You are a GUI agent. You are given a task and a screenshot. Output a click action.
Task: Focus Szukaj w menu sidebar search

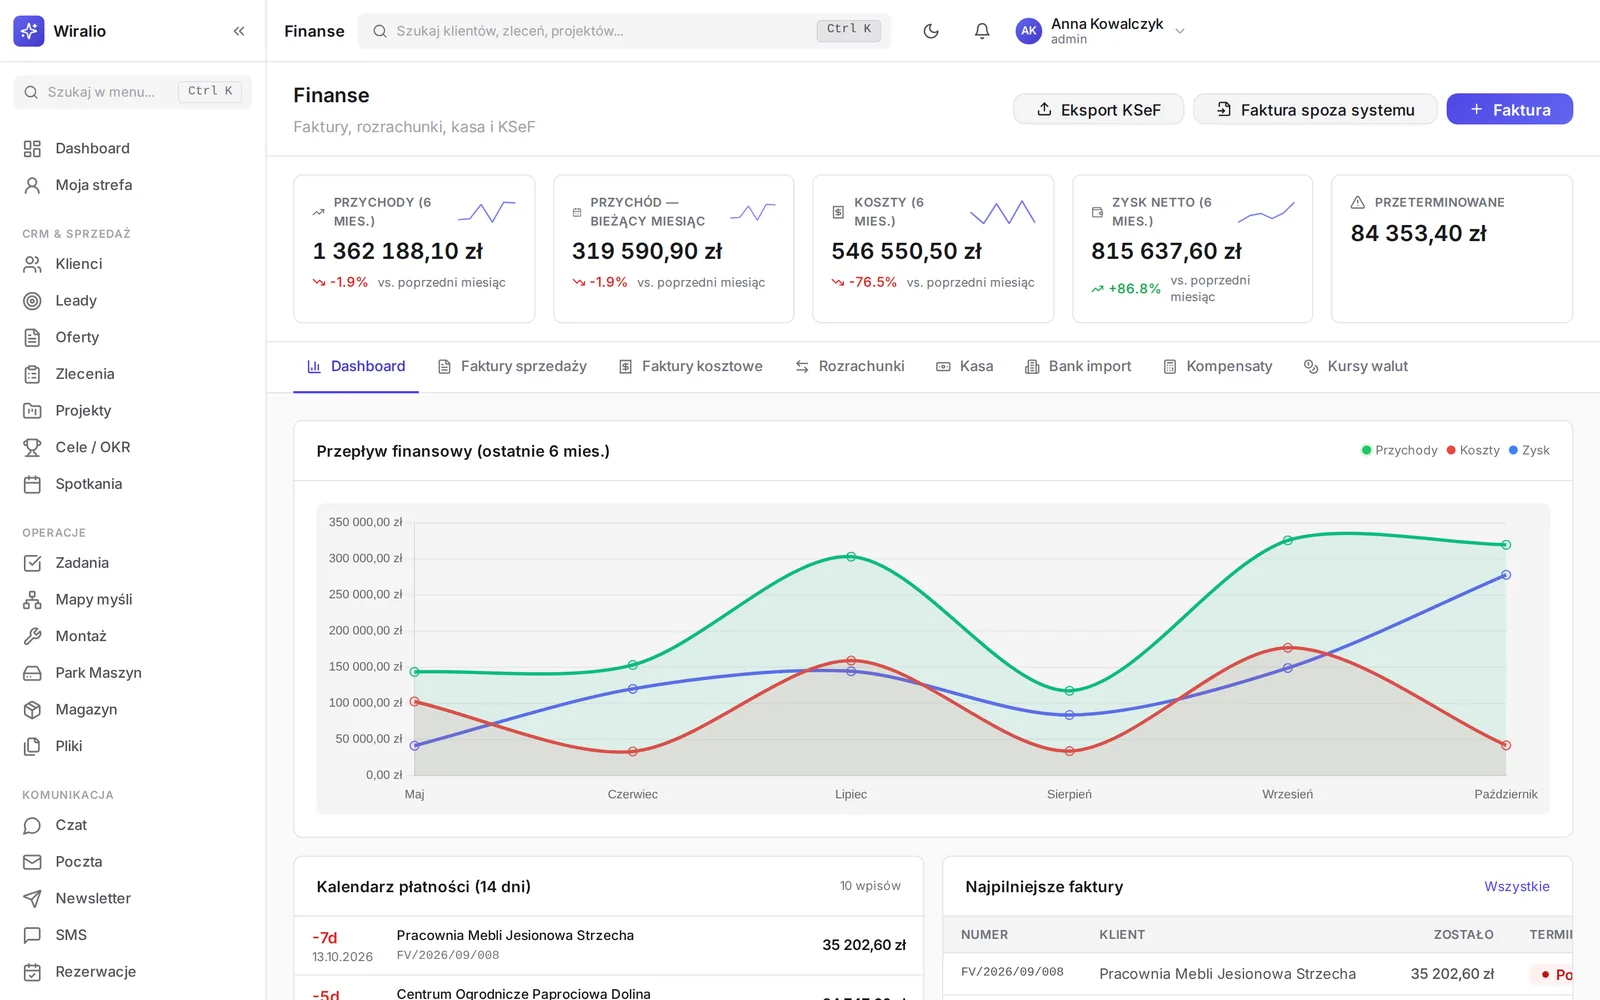coord(133,92)
